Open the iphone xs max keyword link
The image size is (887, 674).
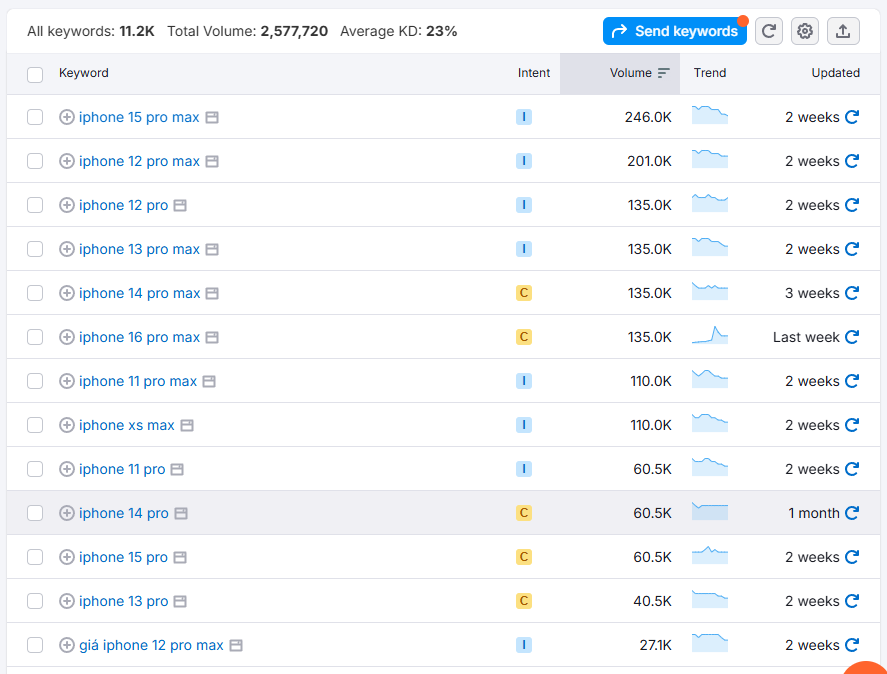pos(127,425)
